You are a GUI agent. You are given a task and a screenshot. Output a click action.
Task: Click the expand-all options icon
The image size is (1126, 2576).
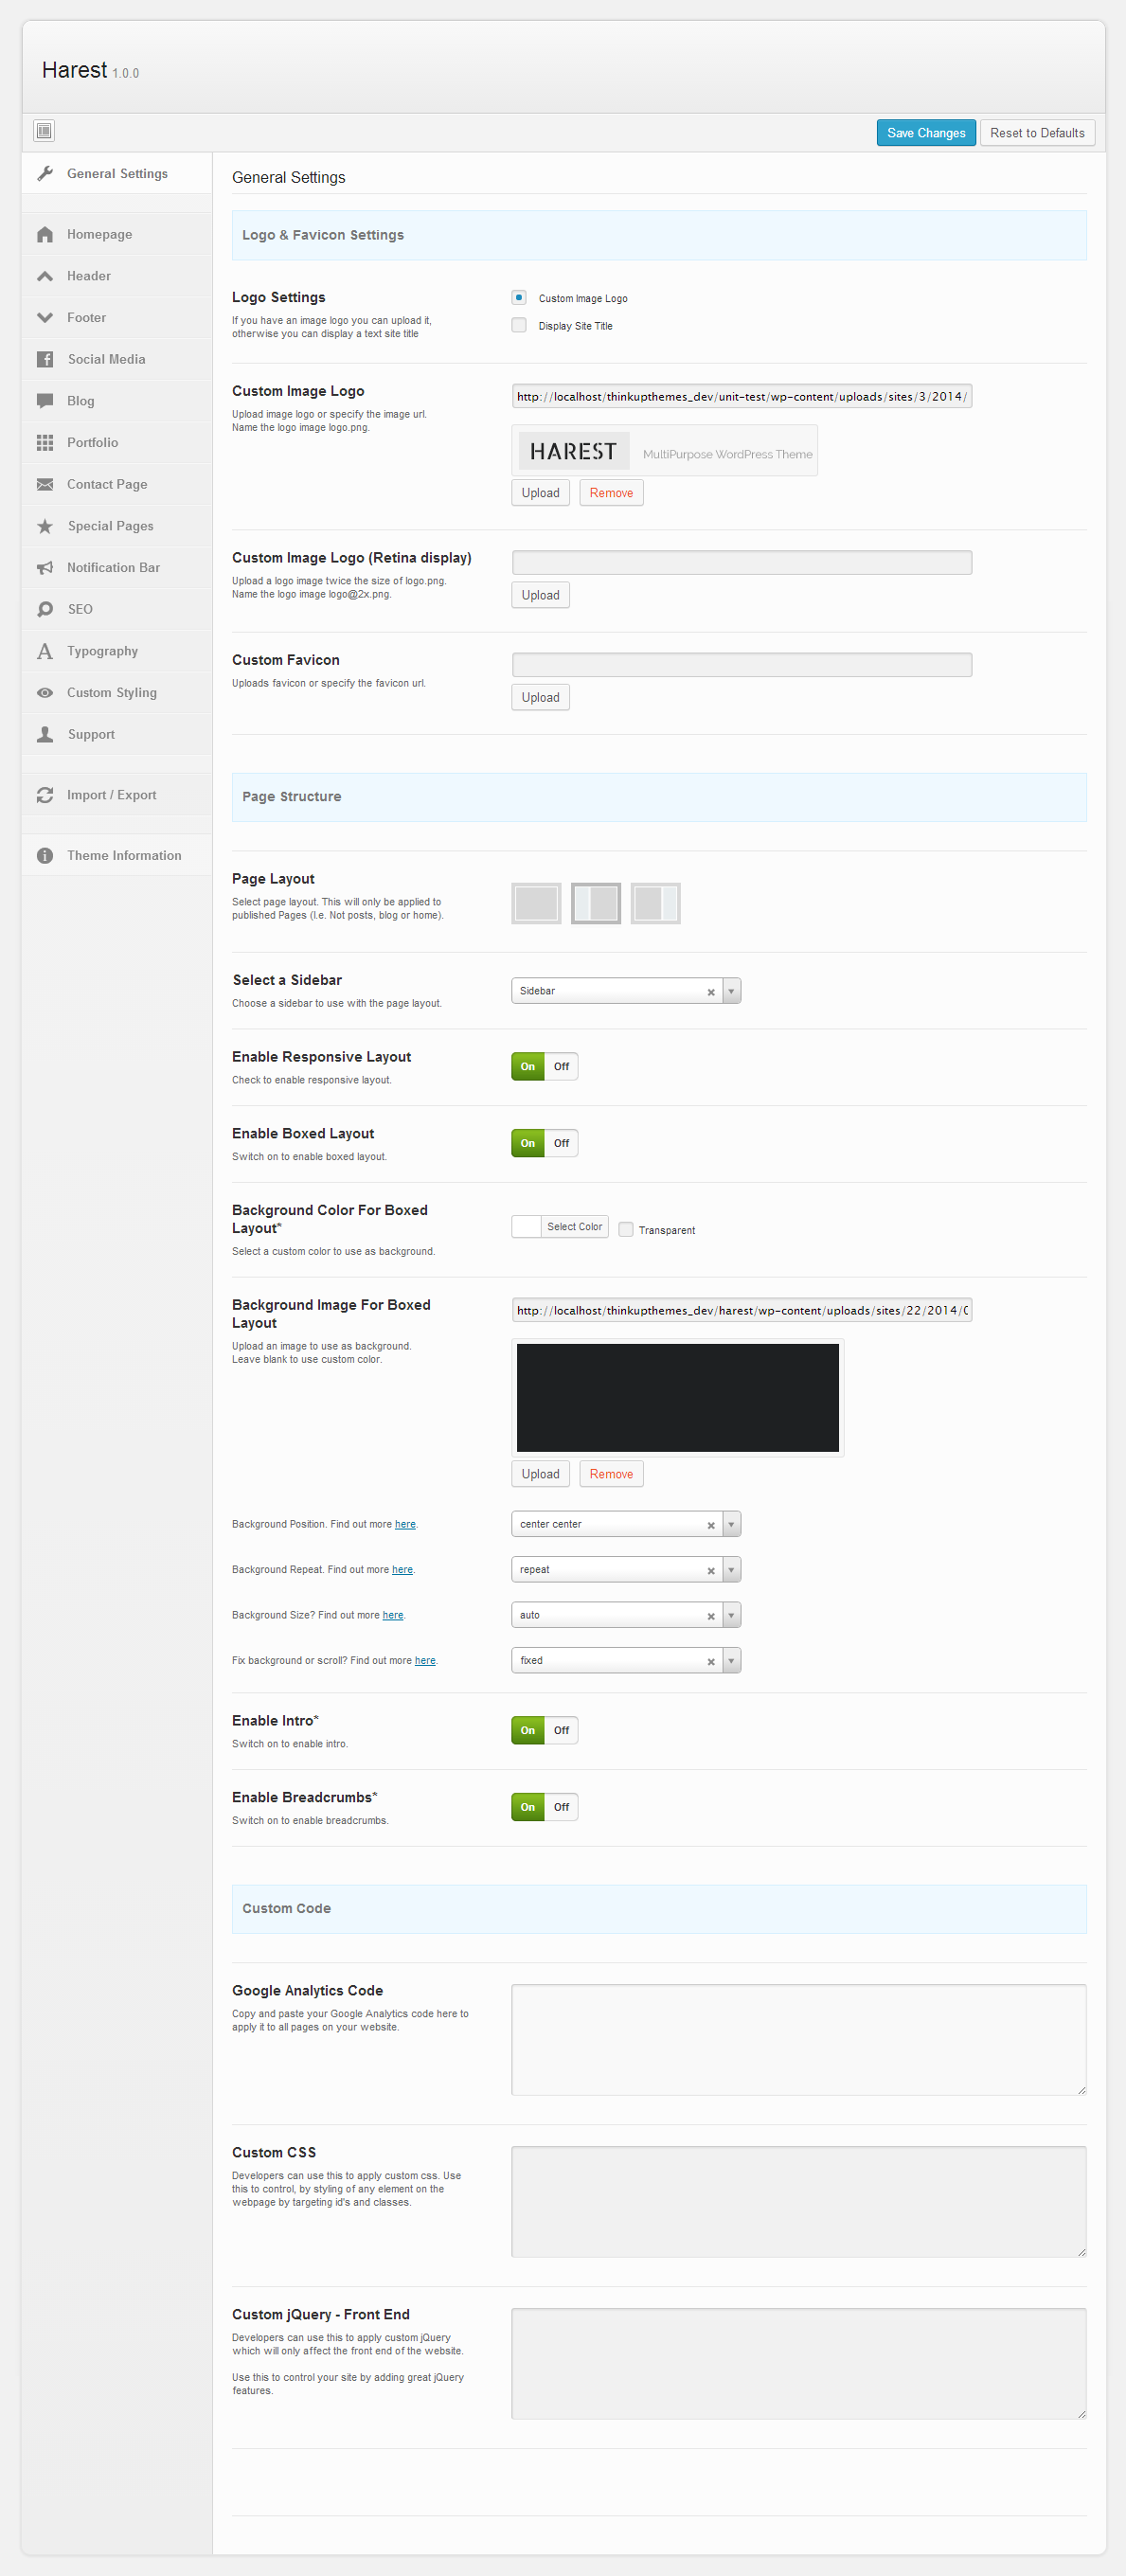[x=44, y=131]
